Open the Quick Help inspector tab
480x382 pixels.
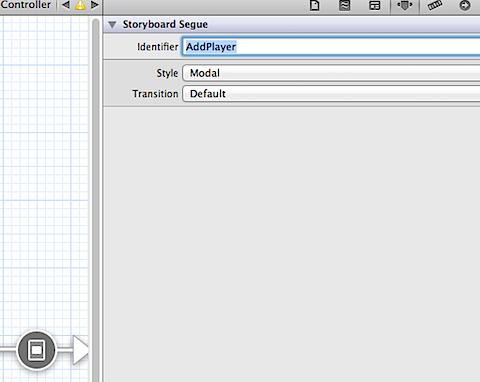click(344, 5)
